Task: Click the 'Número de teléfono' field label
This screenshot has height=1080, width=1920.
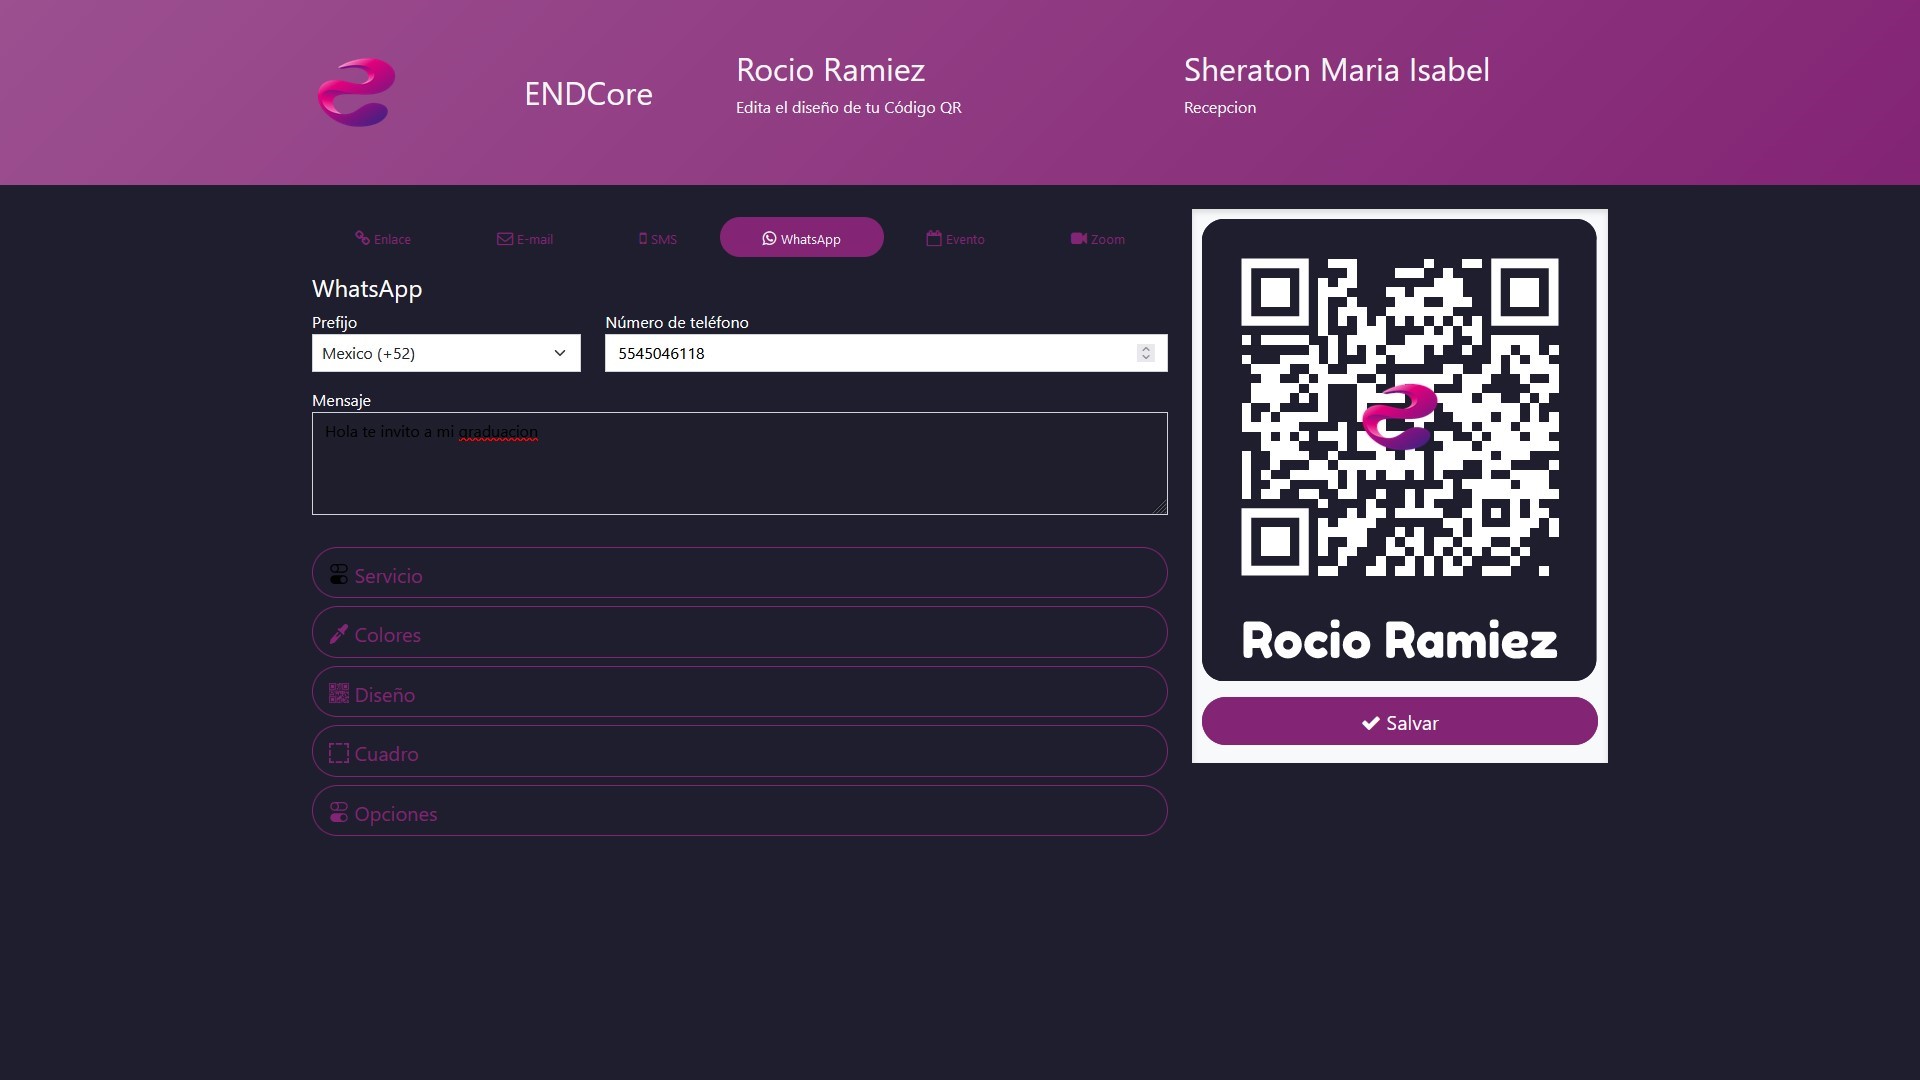Action: click(x=677, y=322)
